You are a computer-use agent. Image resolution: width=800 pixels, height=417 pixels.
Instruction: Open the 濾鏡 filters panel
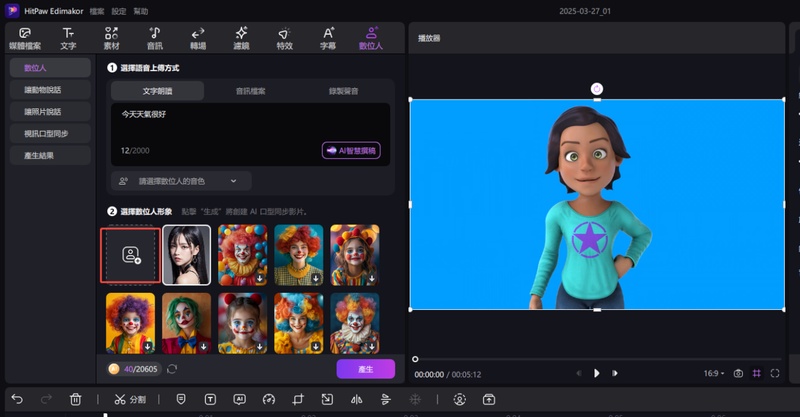point(241,39)
